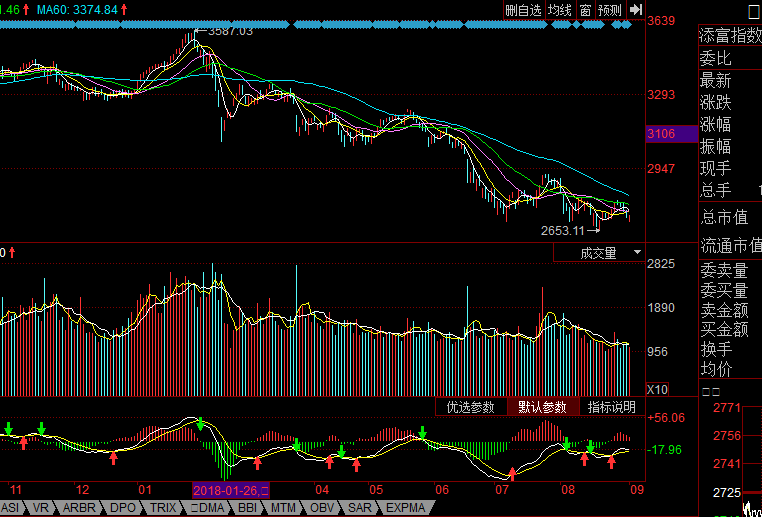Toggle the 窗 window option

point(585,10)
